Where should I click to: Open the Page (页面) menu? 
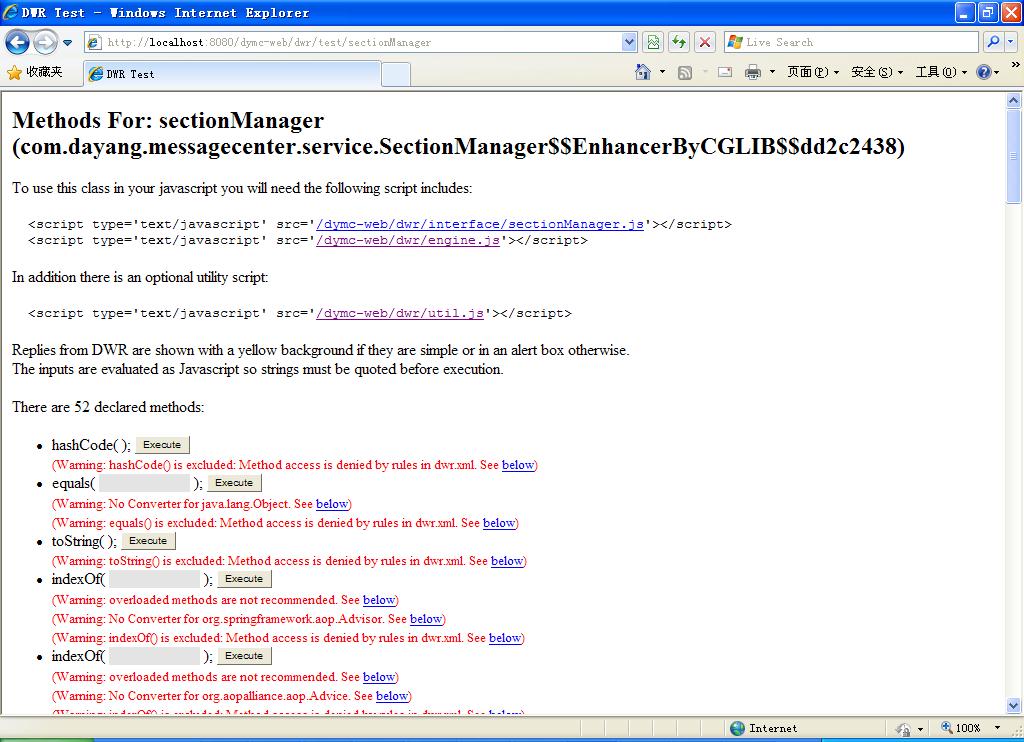pos(812,72)
